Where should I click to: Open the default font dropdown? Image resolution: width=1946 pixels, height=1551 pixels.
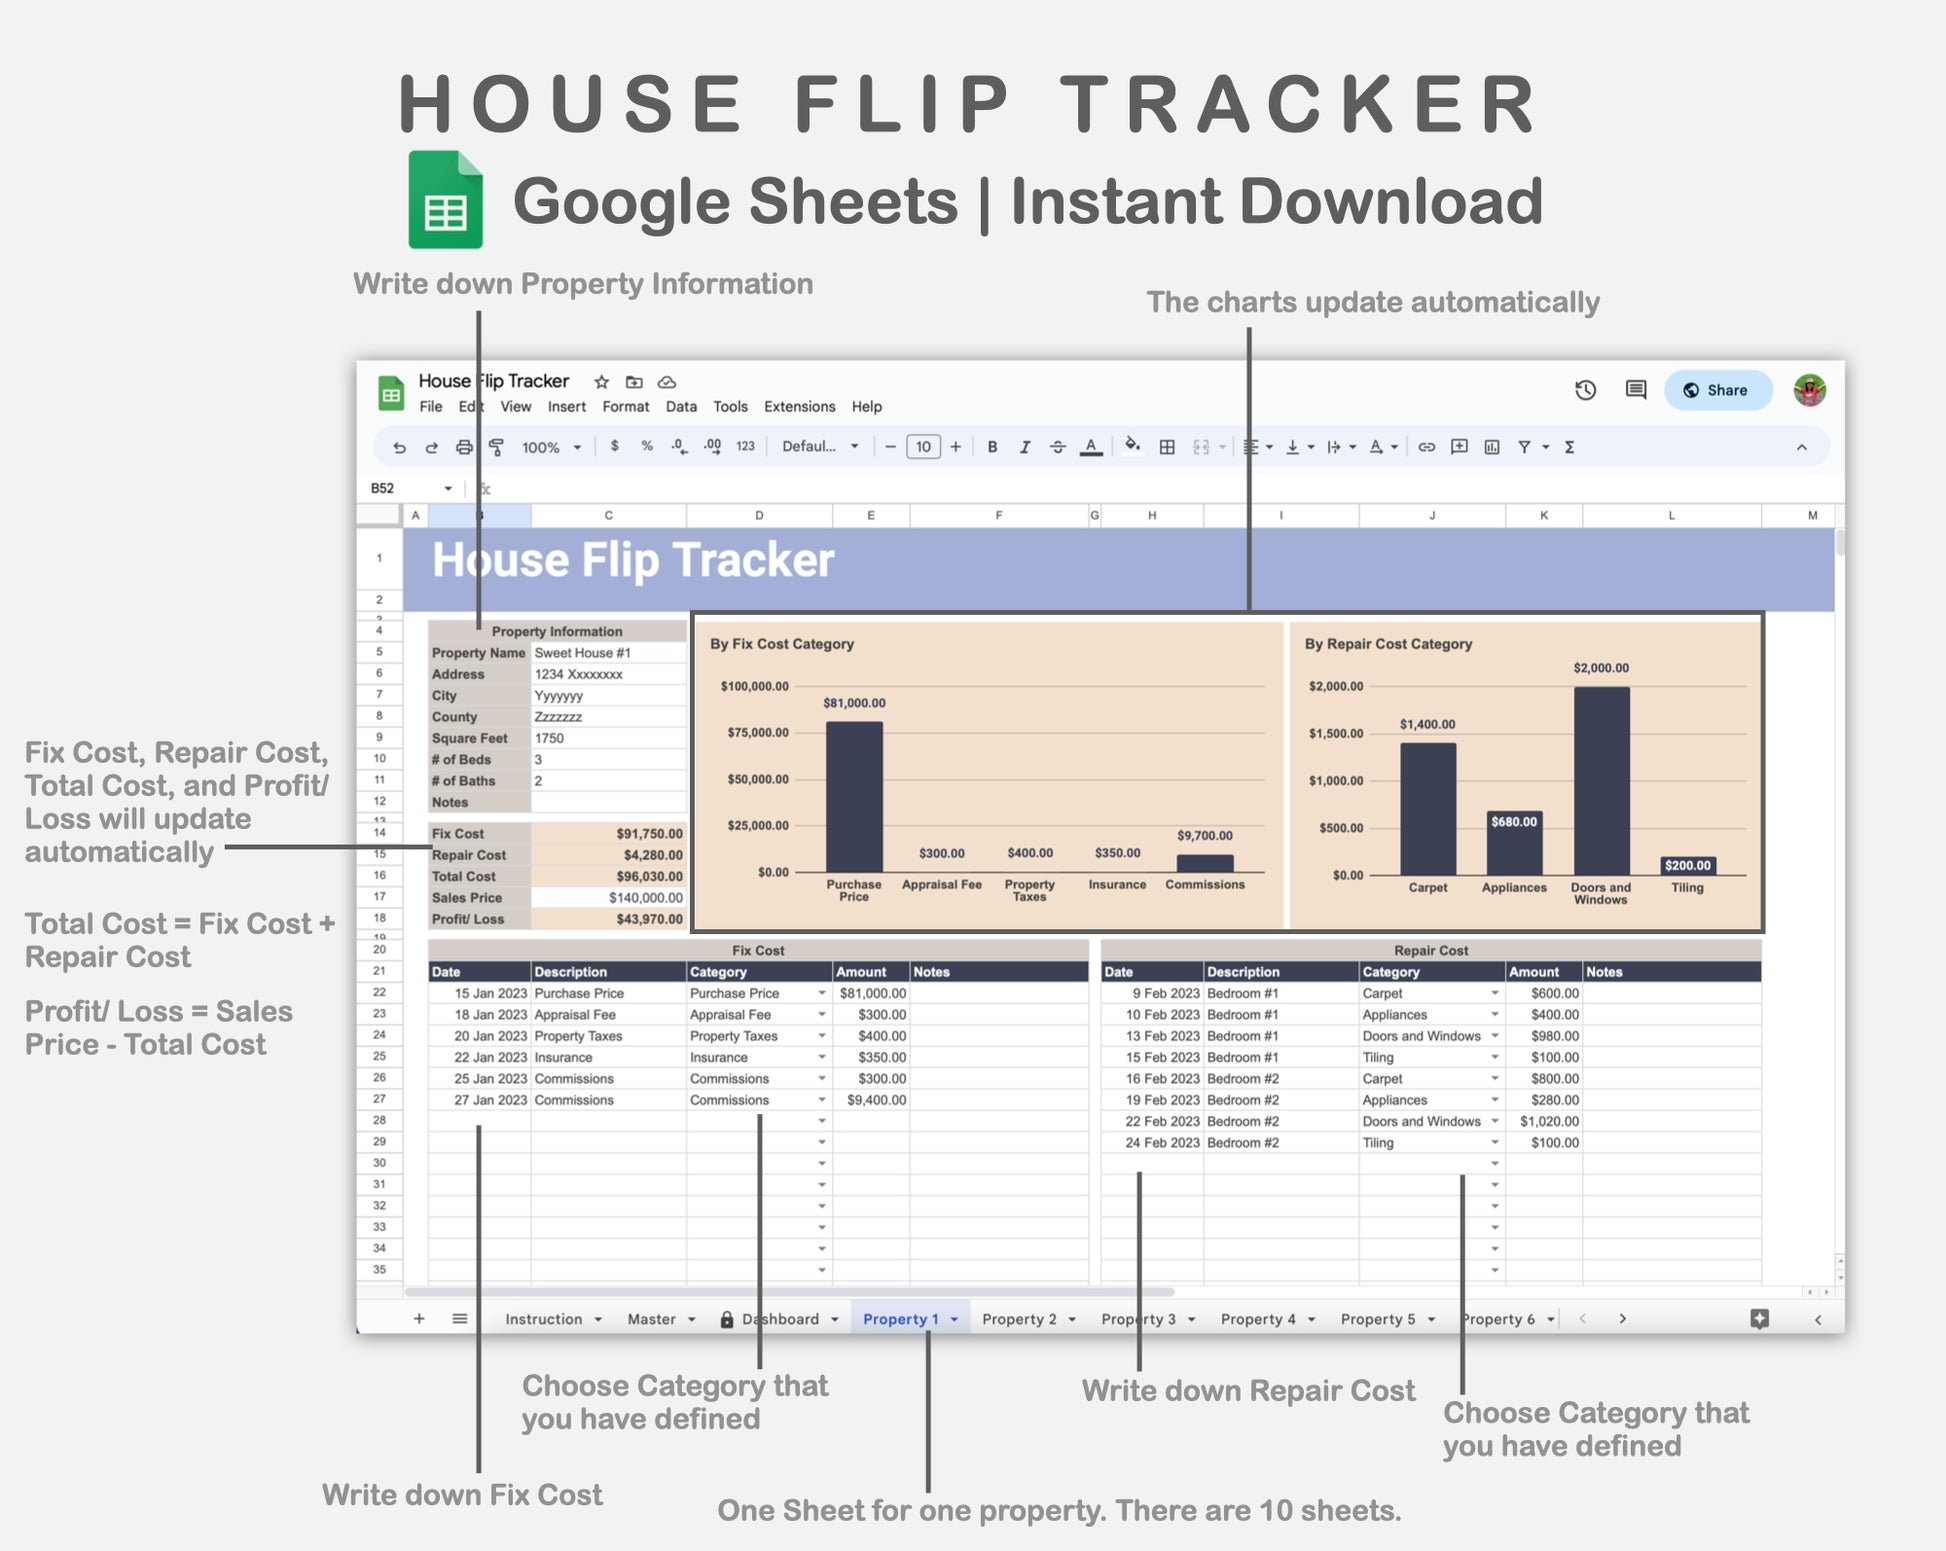pyautogui.click(x=820, y=447)
